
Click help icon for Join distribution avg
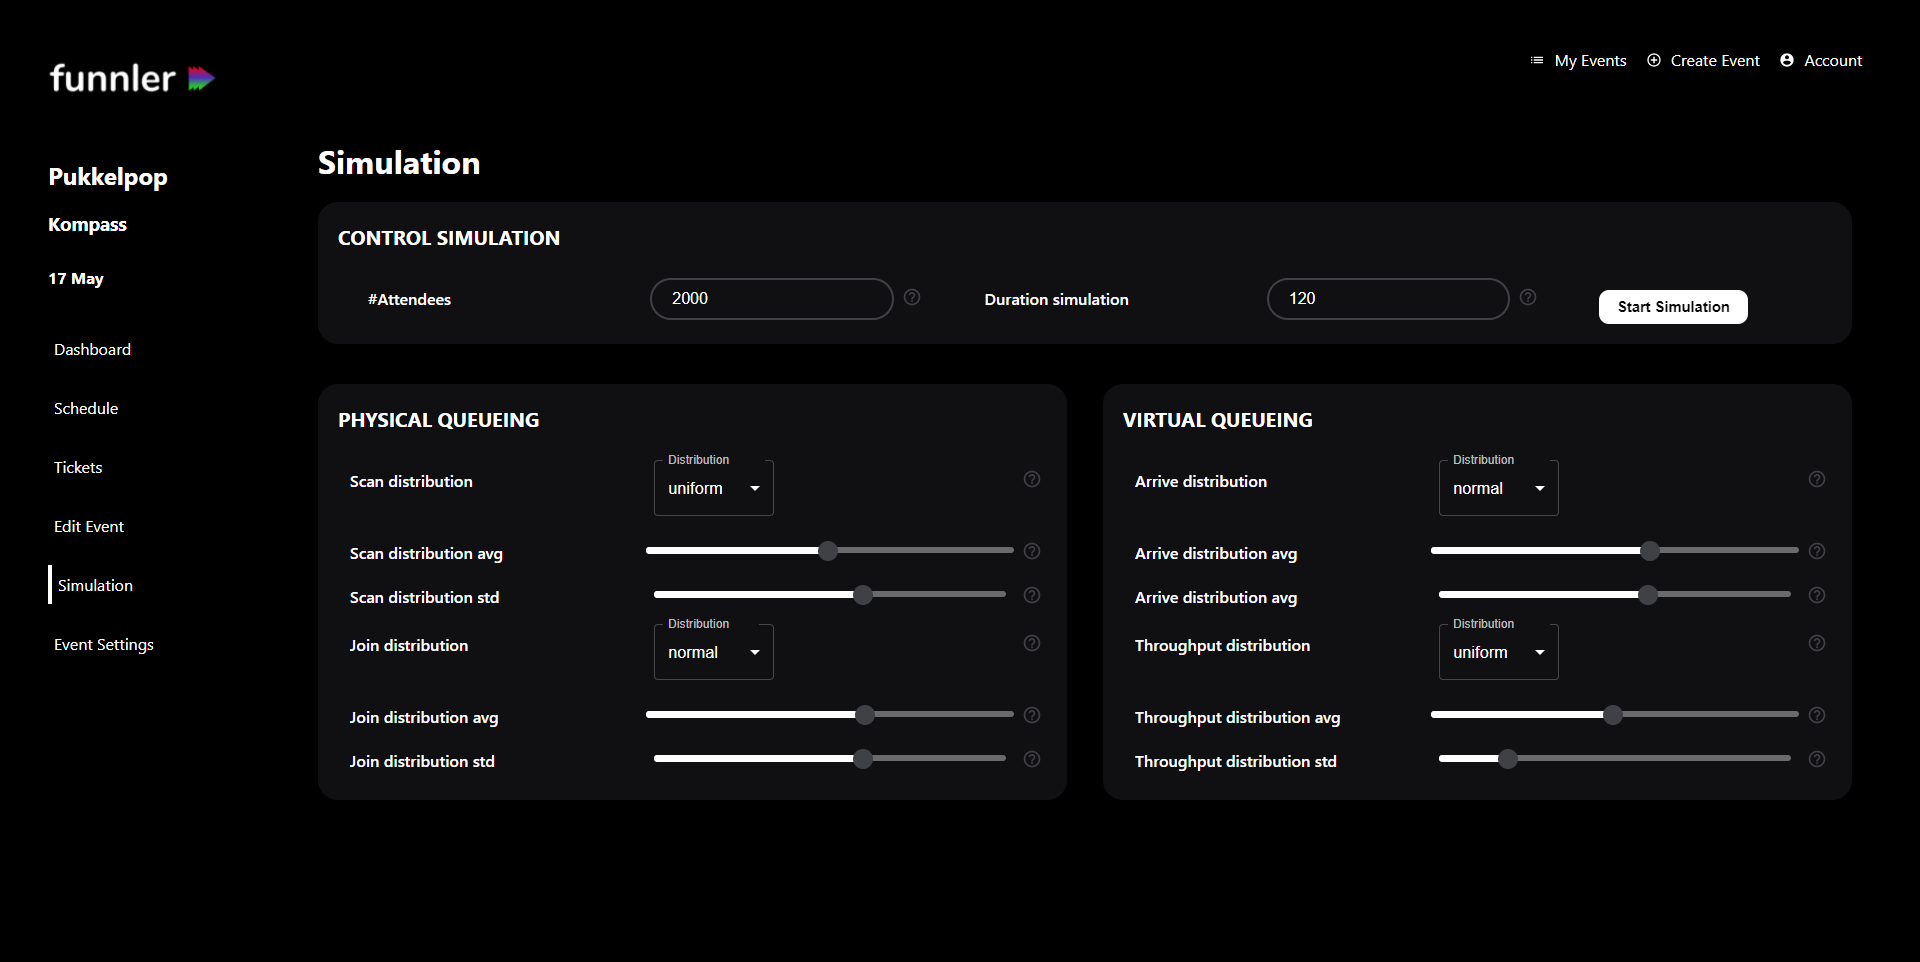[1032, 715]
